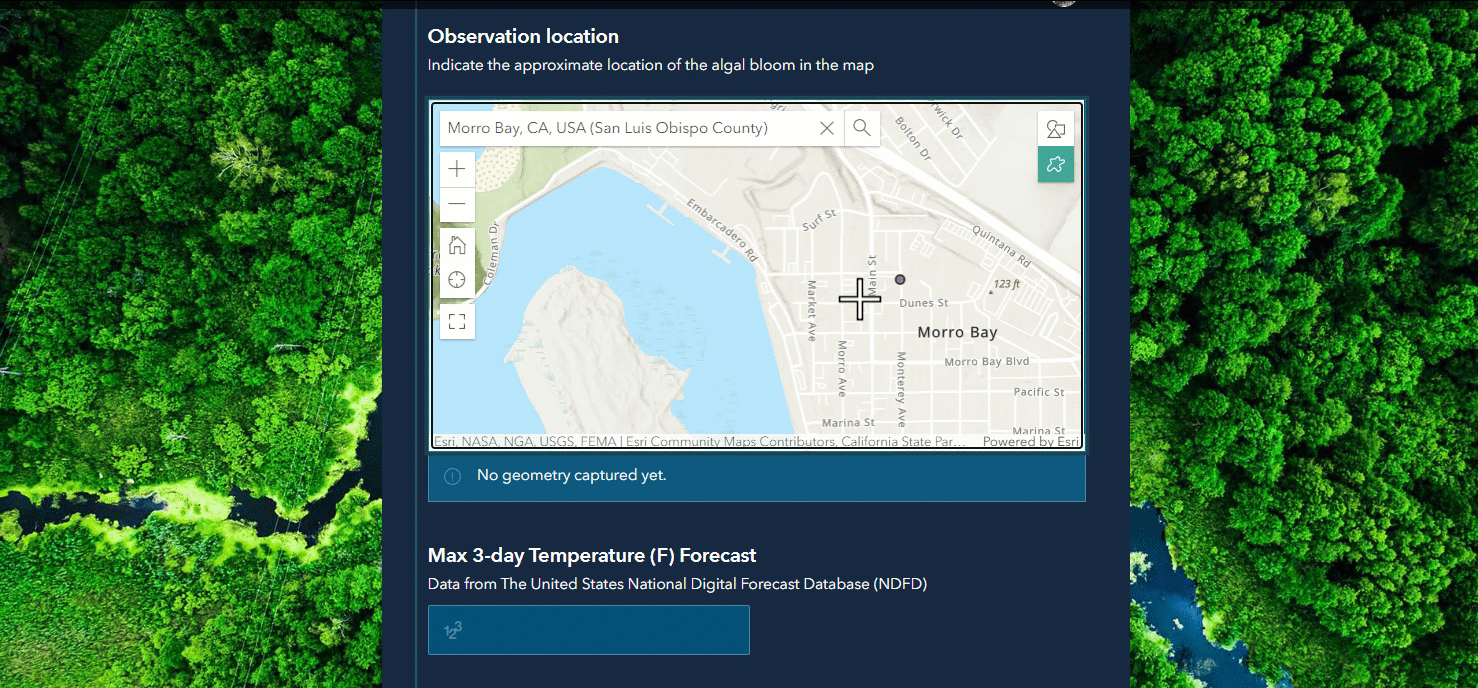Select the point sketch tool on the map
This screenshot has height=688, width=1478.
pos(1056,164)
